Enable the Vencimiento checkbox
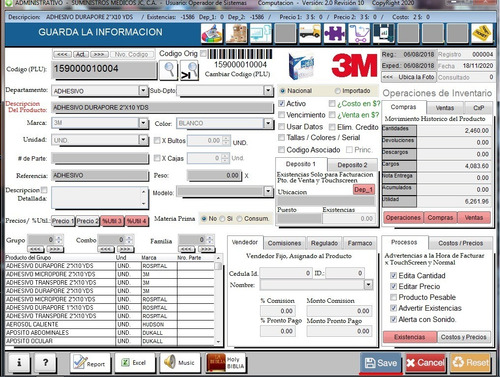Screen dimensions: 500x377 [282, 115]
